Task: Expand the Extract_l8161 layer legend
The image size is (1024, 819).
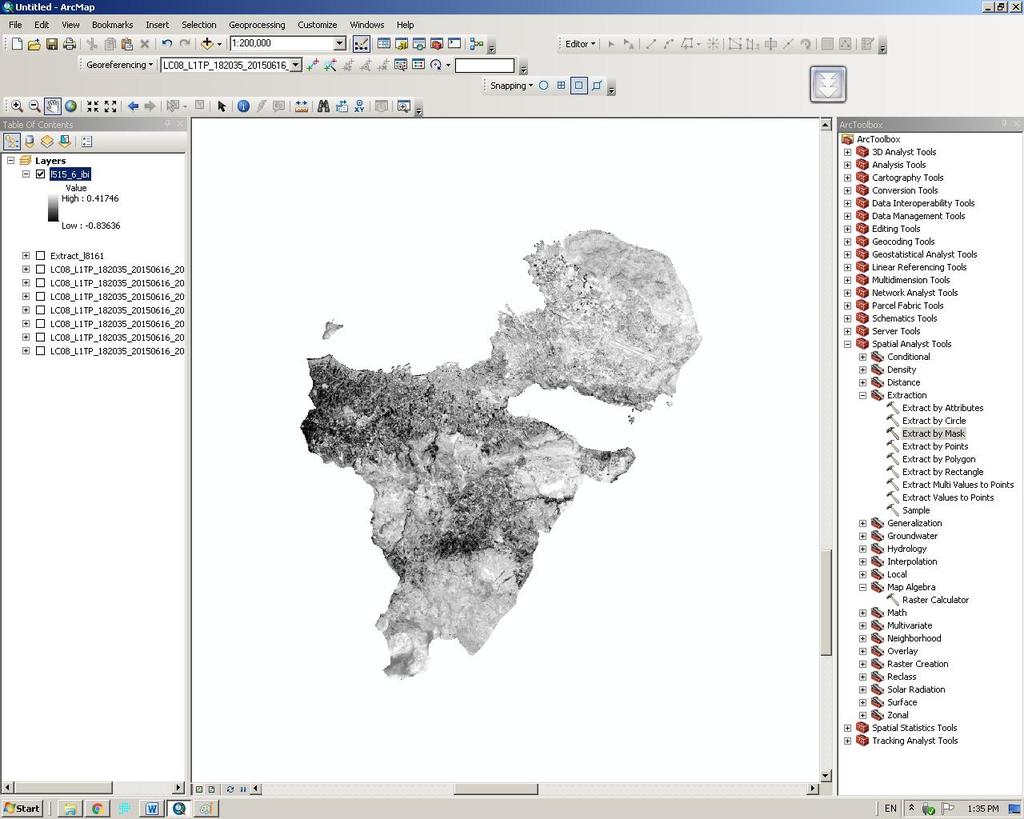Action: click(25, 256)
